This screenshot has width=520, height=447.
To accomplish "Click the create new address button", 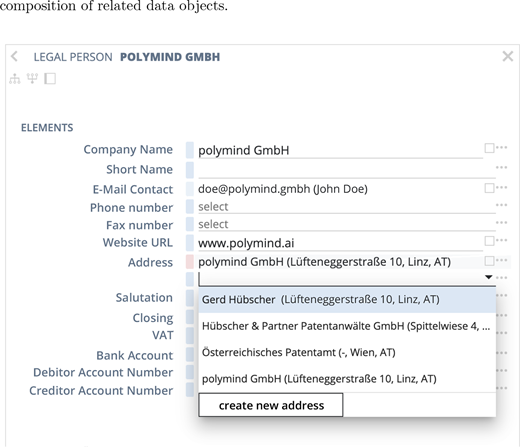I will 271,405.
